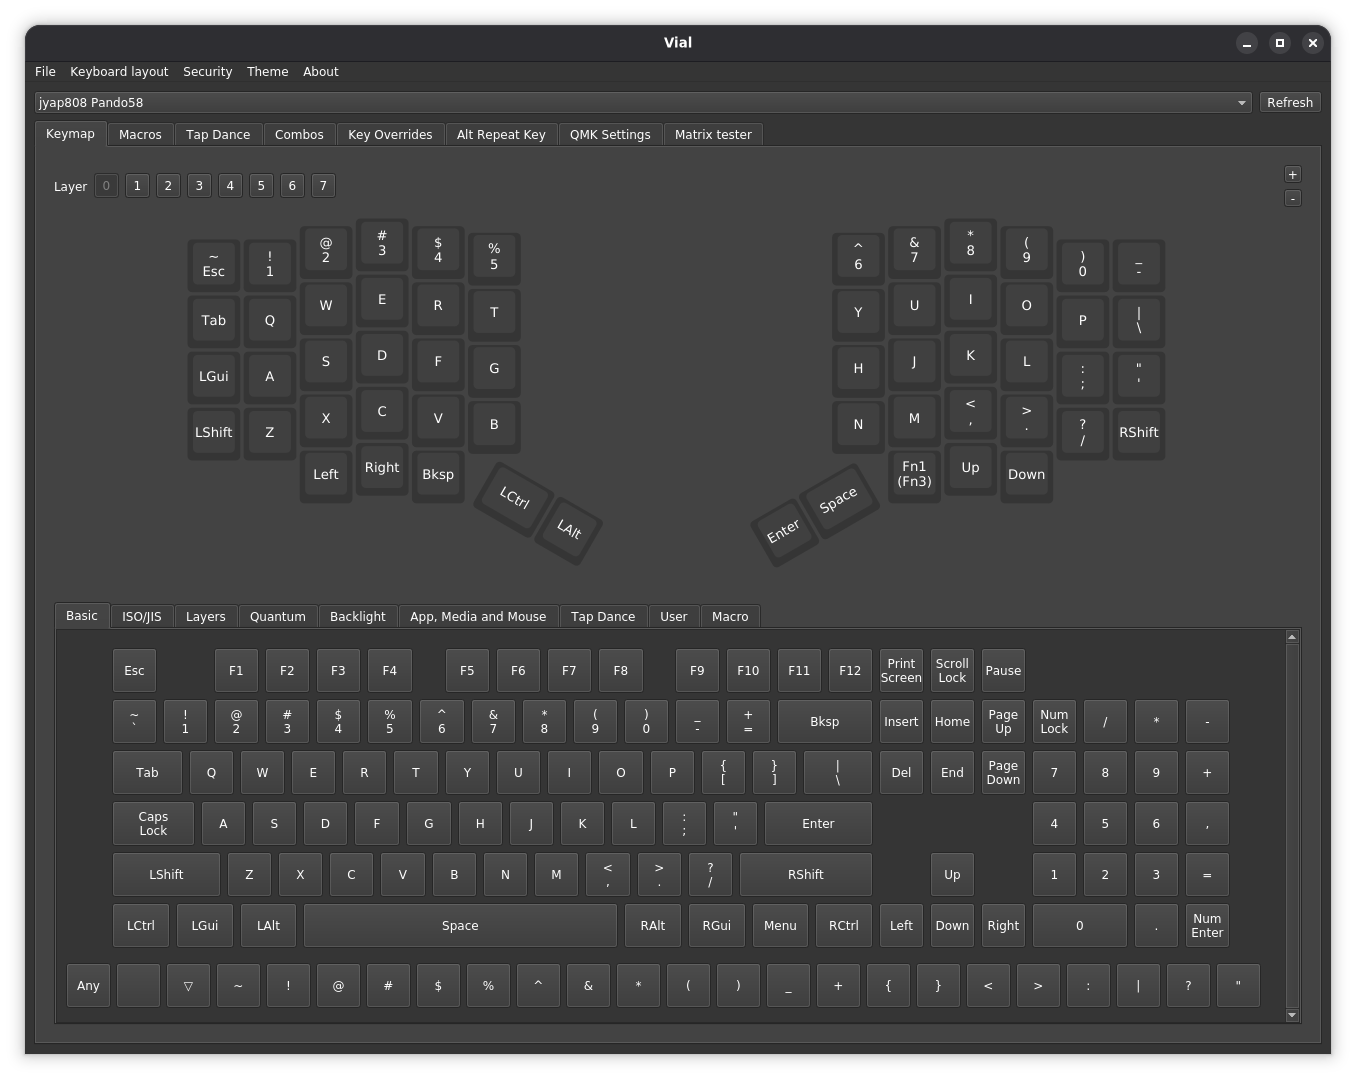The width and height of the screenshot is (1356, 1079).
Task: Switch to the Matrix tester tab
Action: 713,134
